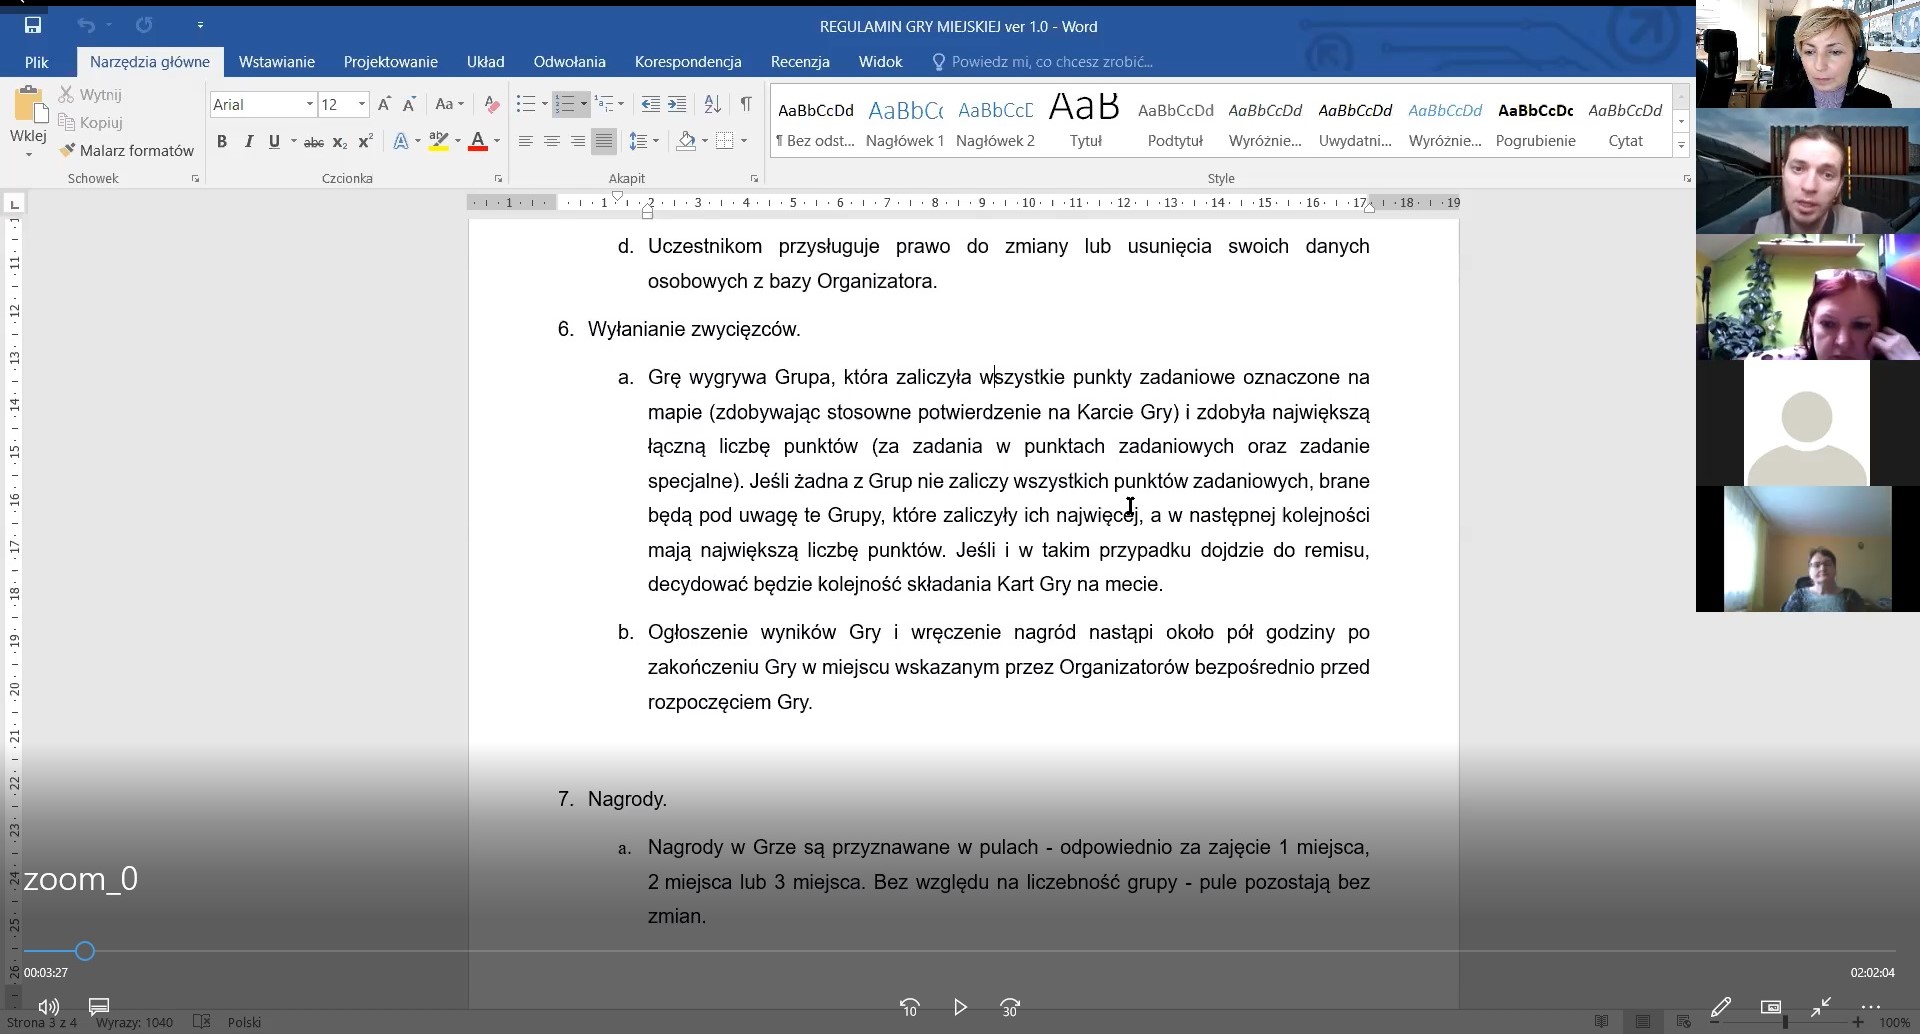Toggle underline formatting
Screen dimensions: 1920x1034
[274, 142]
